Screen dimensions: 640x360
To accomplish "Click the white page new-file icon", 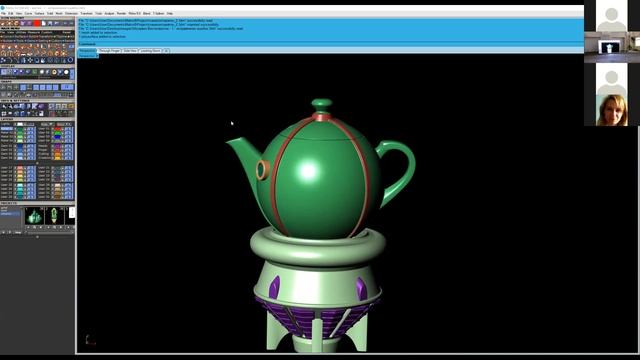I will pos(44,23).
